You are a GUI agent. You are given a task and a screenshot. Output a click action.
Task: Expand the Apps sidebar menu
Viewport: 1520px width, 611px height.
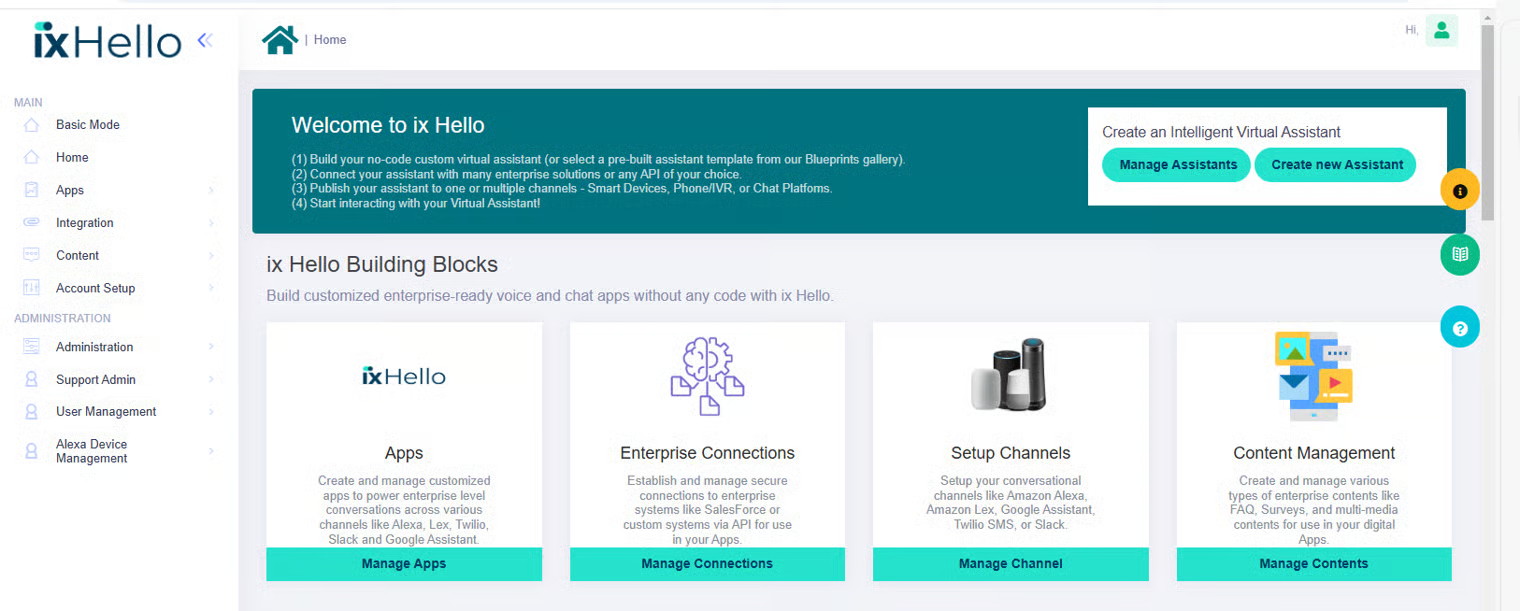70,190
